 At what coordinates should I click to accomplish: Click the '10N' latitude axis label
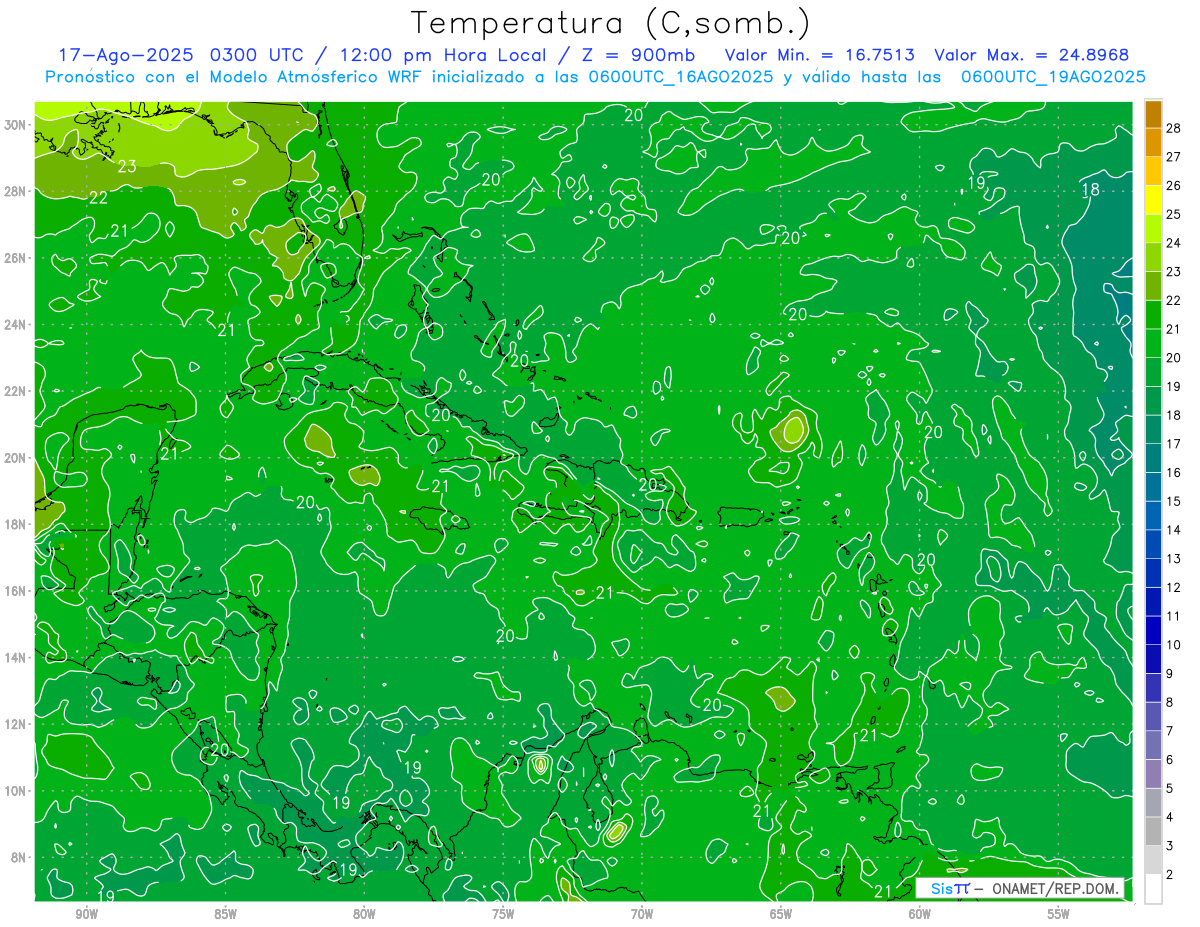(16, 790)
